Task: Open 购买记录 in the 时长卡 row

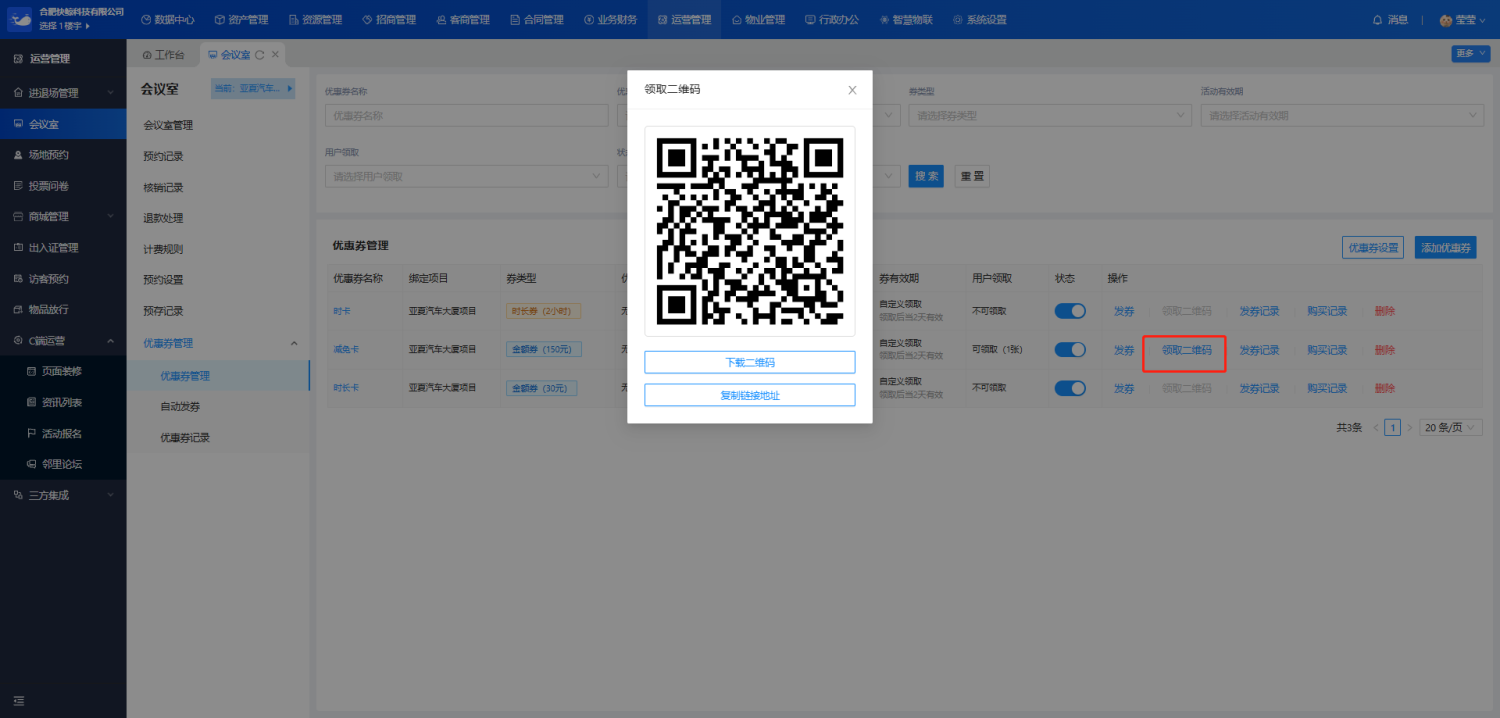Action: coord(1327,388)
